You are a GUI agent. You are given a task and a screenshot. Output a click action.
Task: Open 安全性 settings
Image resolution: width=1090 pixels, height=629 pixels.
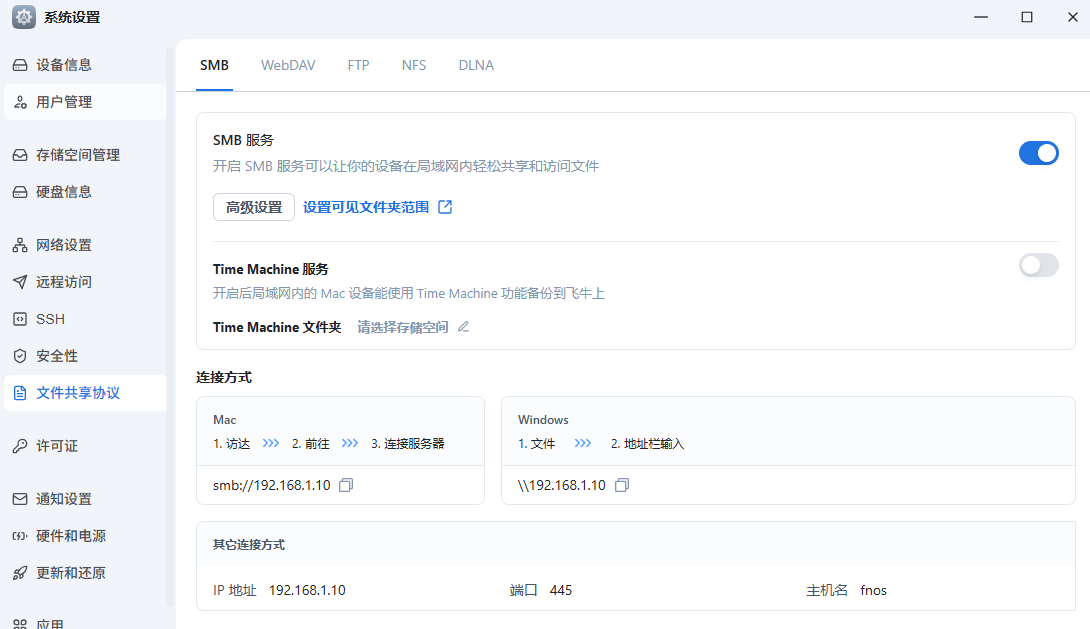point(57,356)
